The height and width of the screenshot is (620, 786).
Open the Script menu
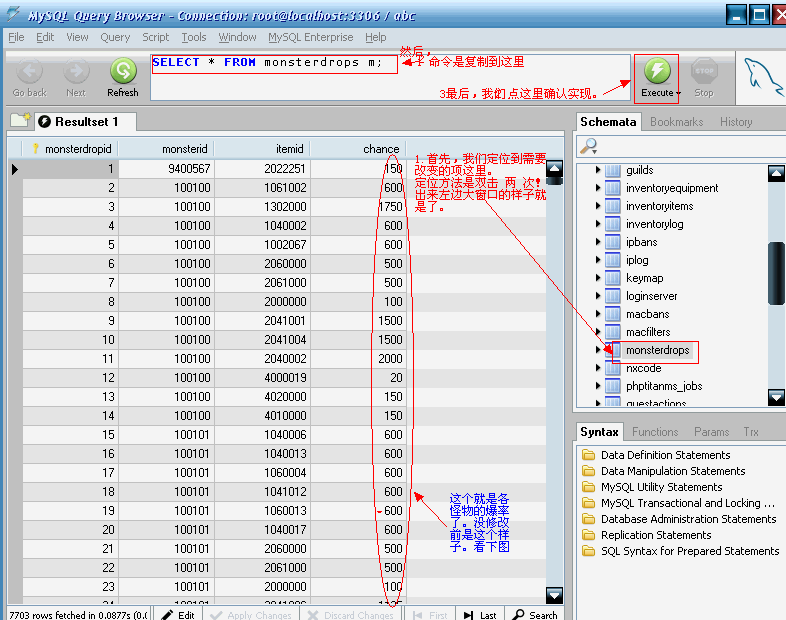155,37
